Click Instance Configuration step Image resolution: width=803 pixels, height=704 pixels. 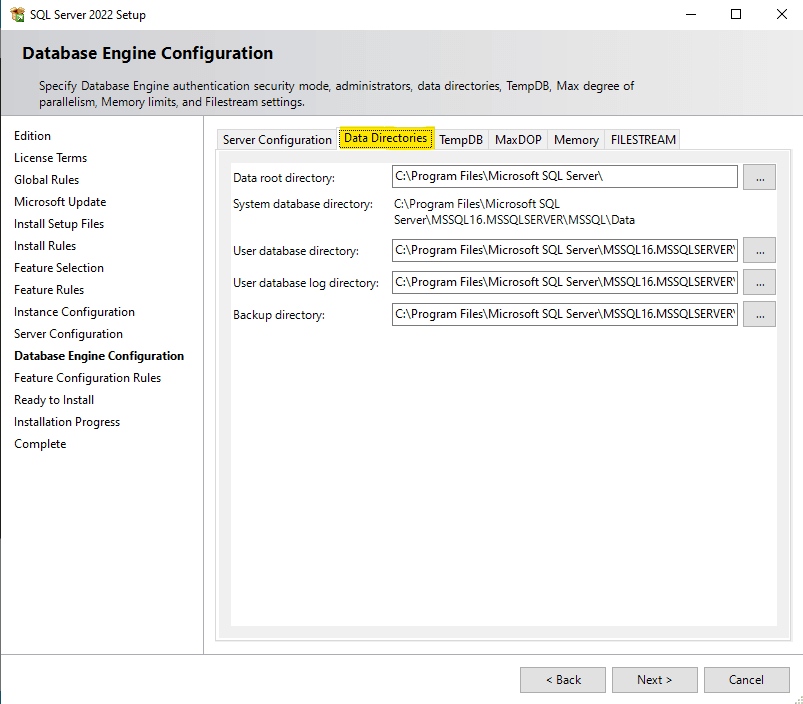(x=74, y=312)
